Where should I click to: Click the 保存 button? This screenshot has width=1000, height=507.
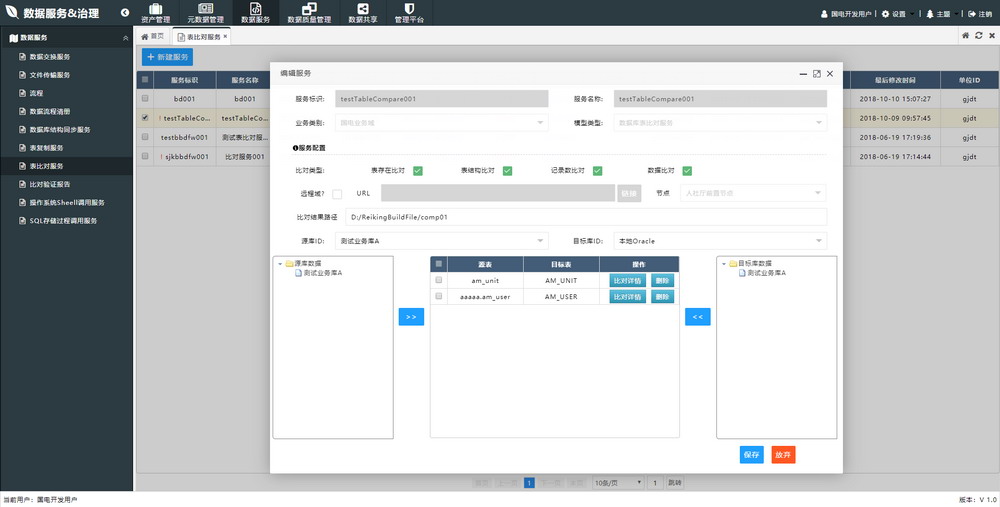(752, 455)
